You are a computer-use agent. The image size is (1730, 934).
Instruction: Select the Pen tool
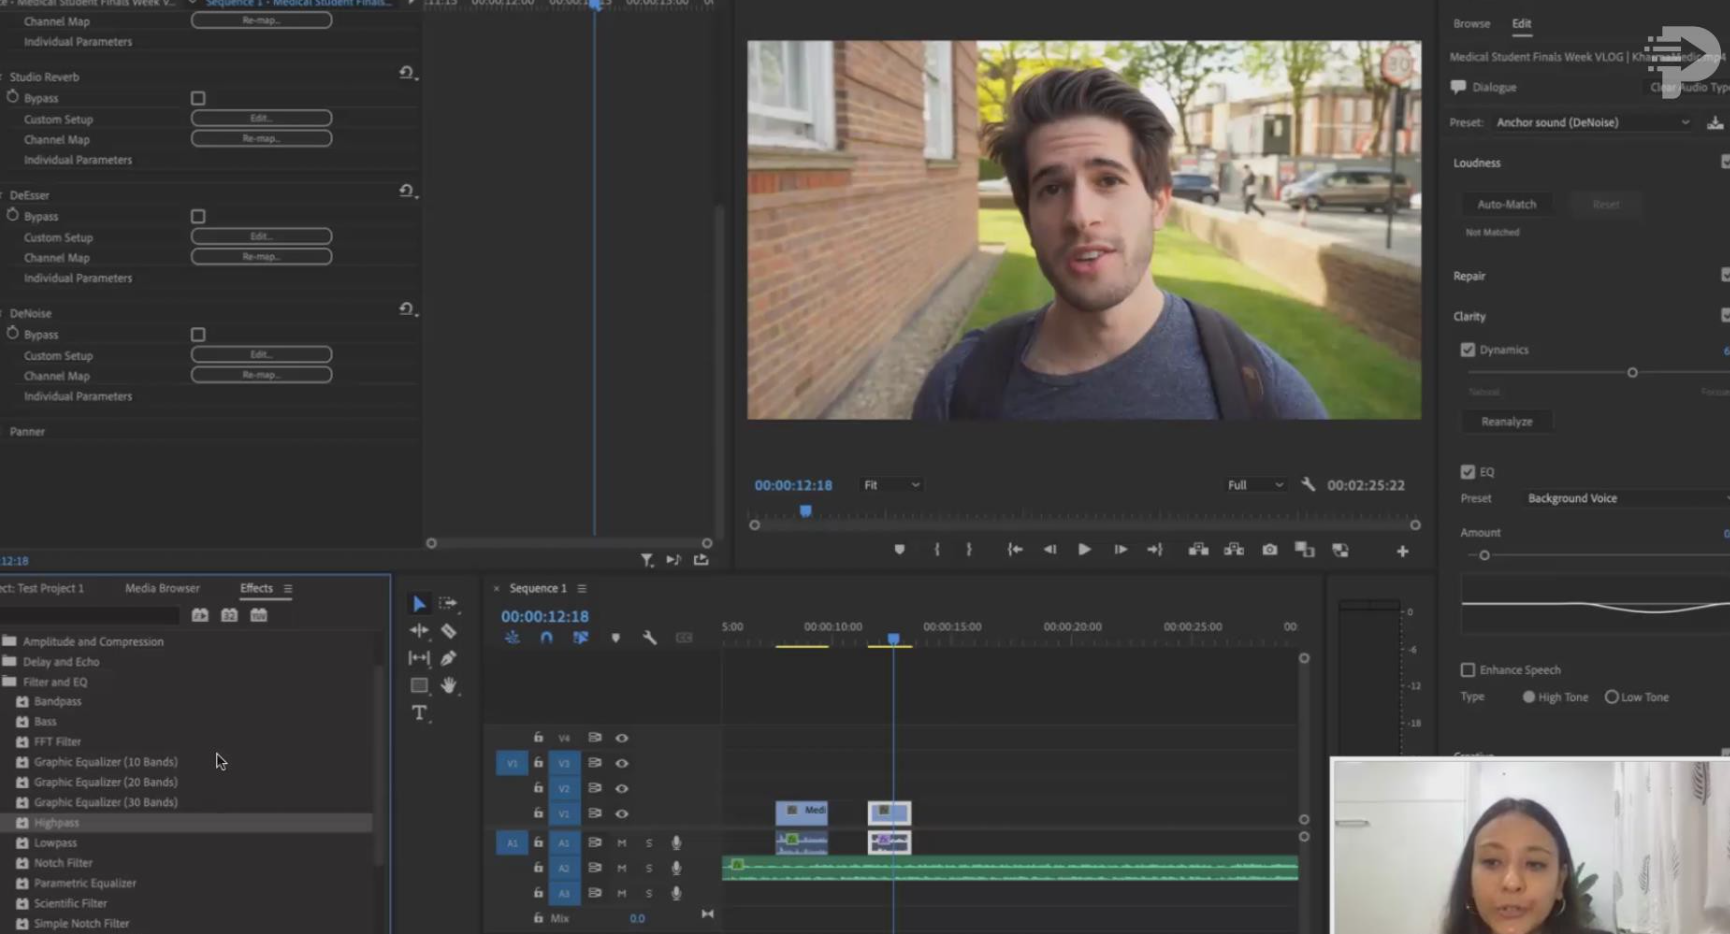pos(449,658)
